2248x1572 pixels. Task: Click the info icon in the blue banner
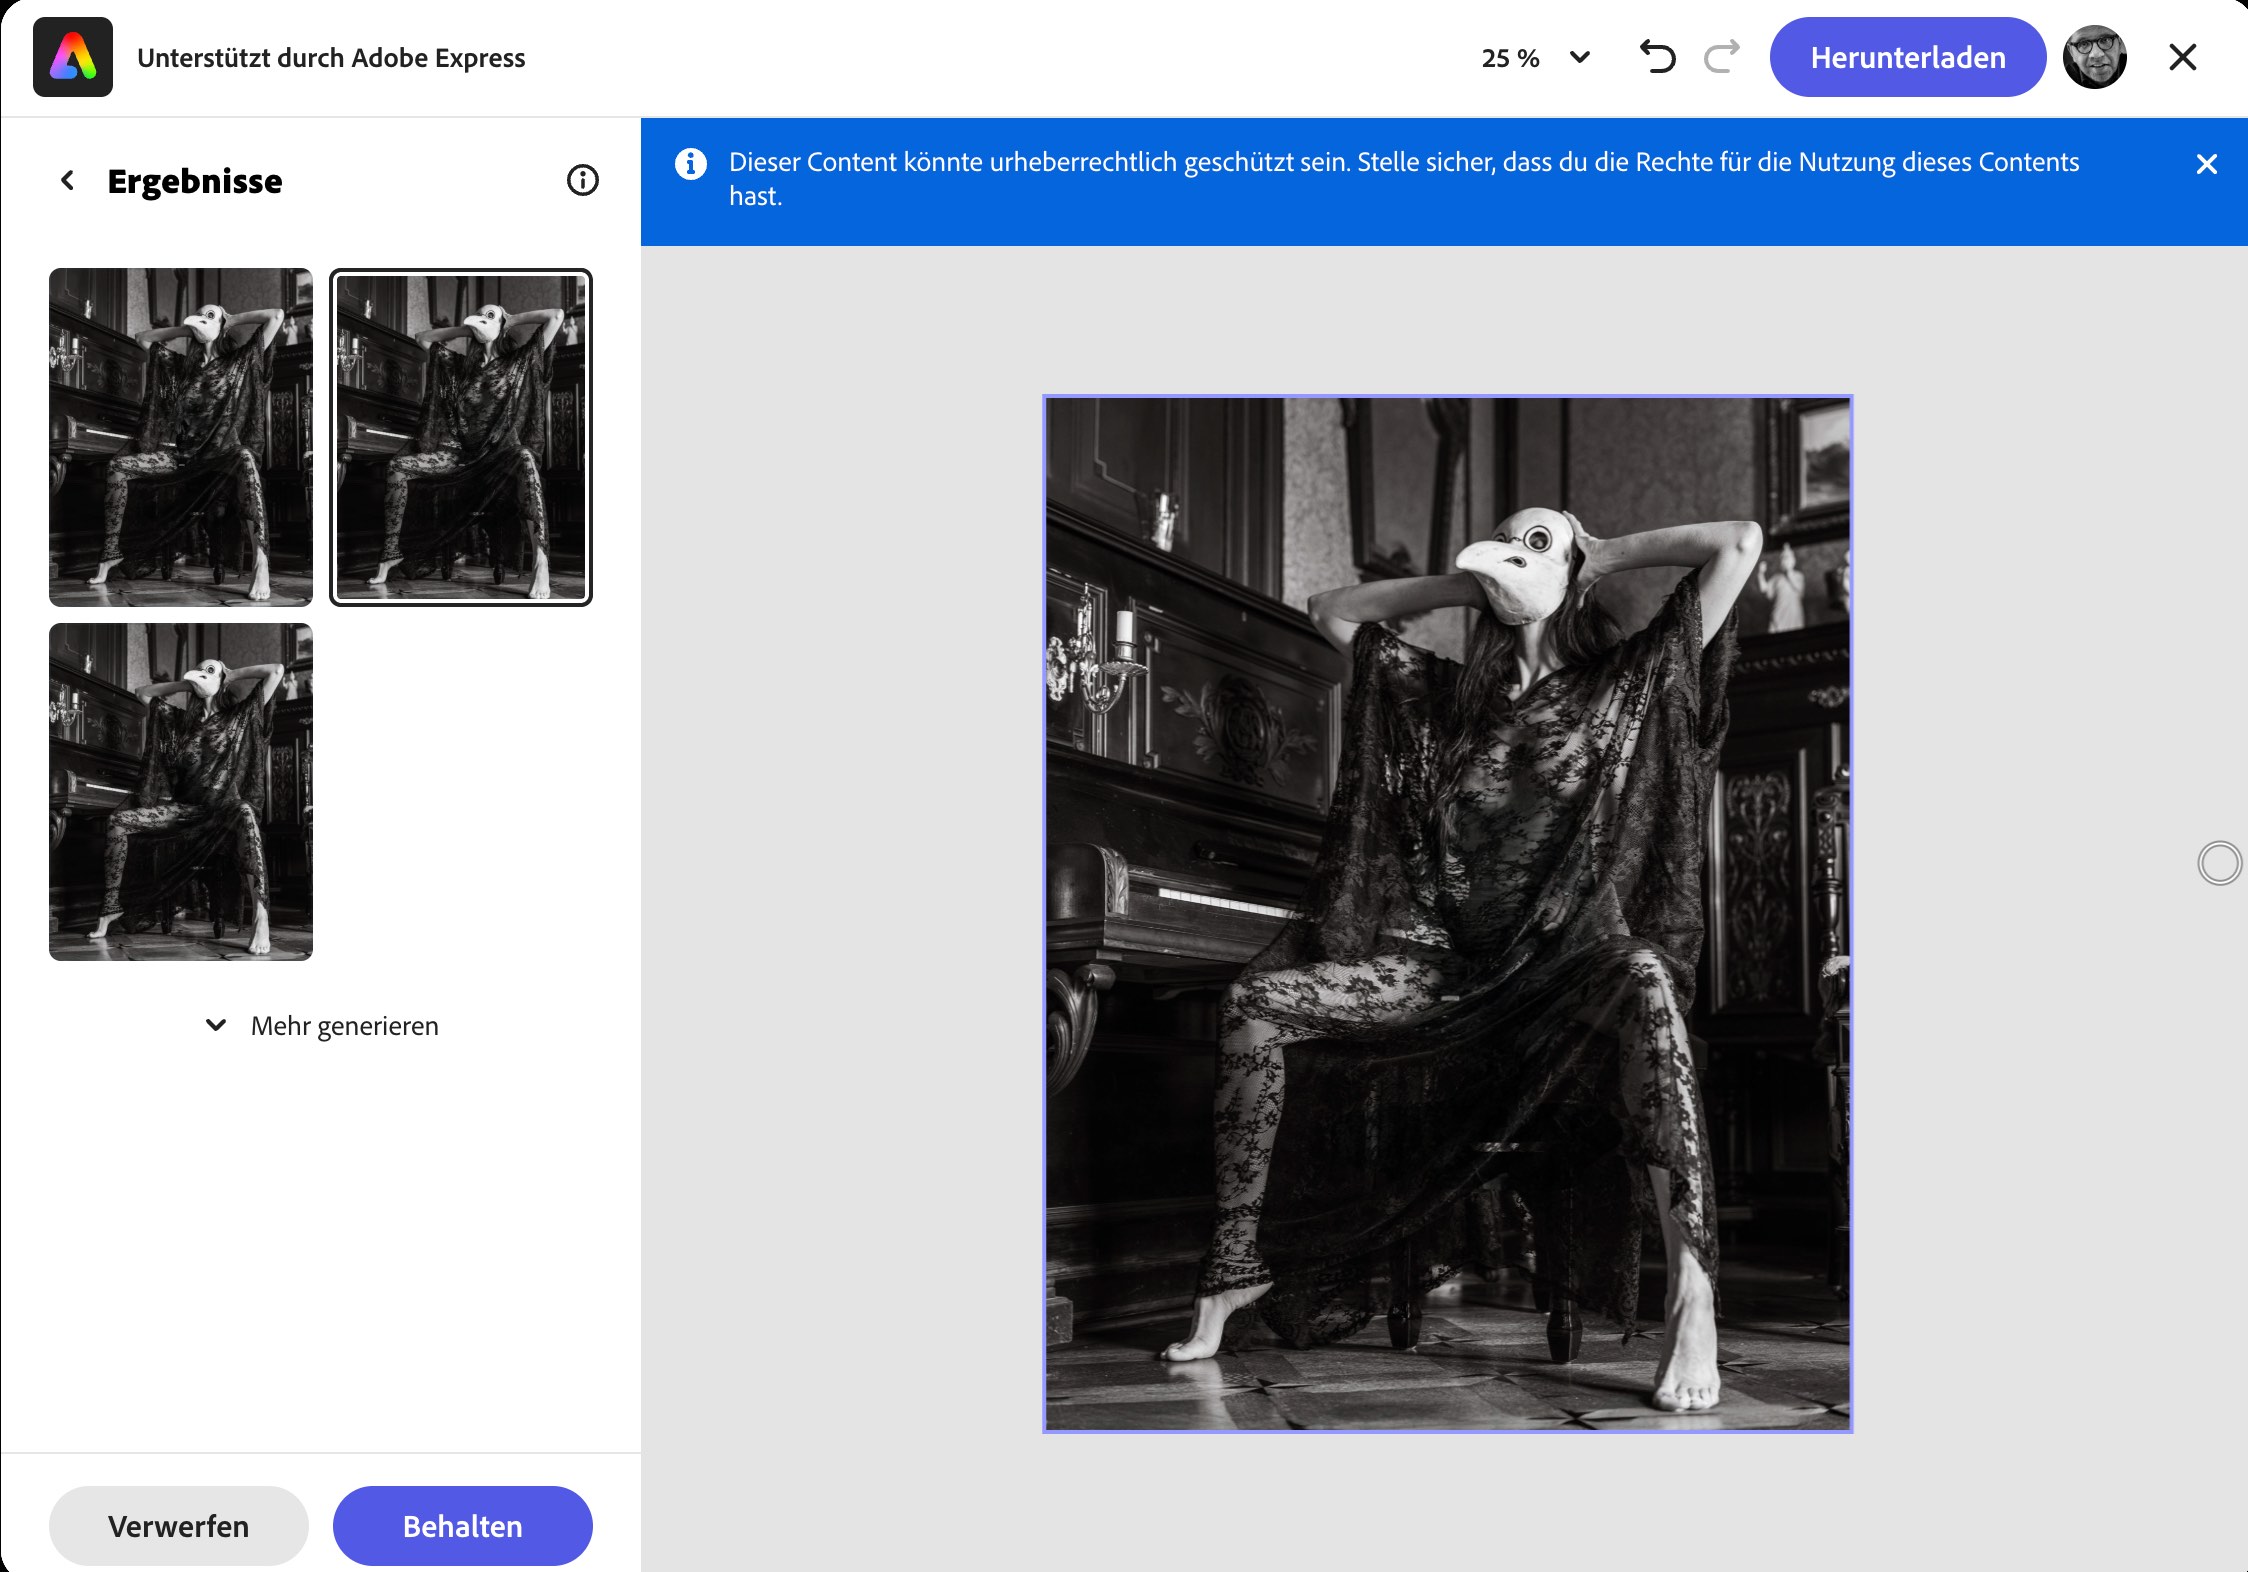click(690, 164)
